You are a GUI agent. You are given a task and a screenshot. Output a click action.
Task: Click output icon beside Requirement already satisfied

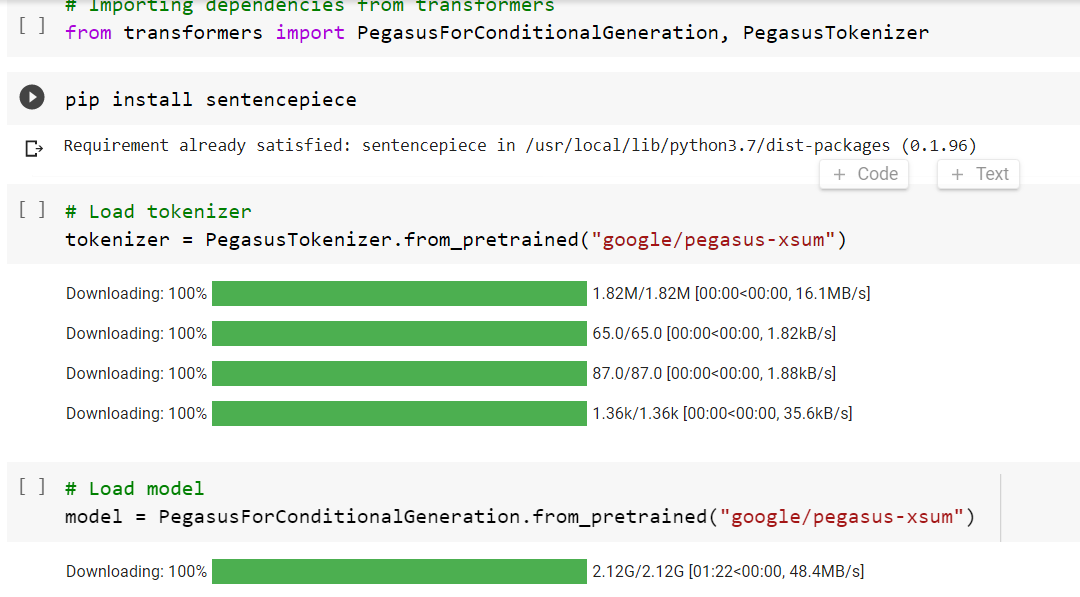coord(34,148)
